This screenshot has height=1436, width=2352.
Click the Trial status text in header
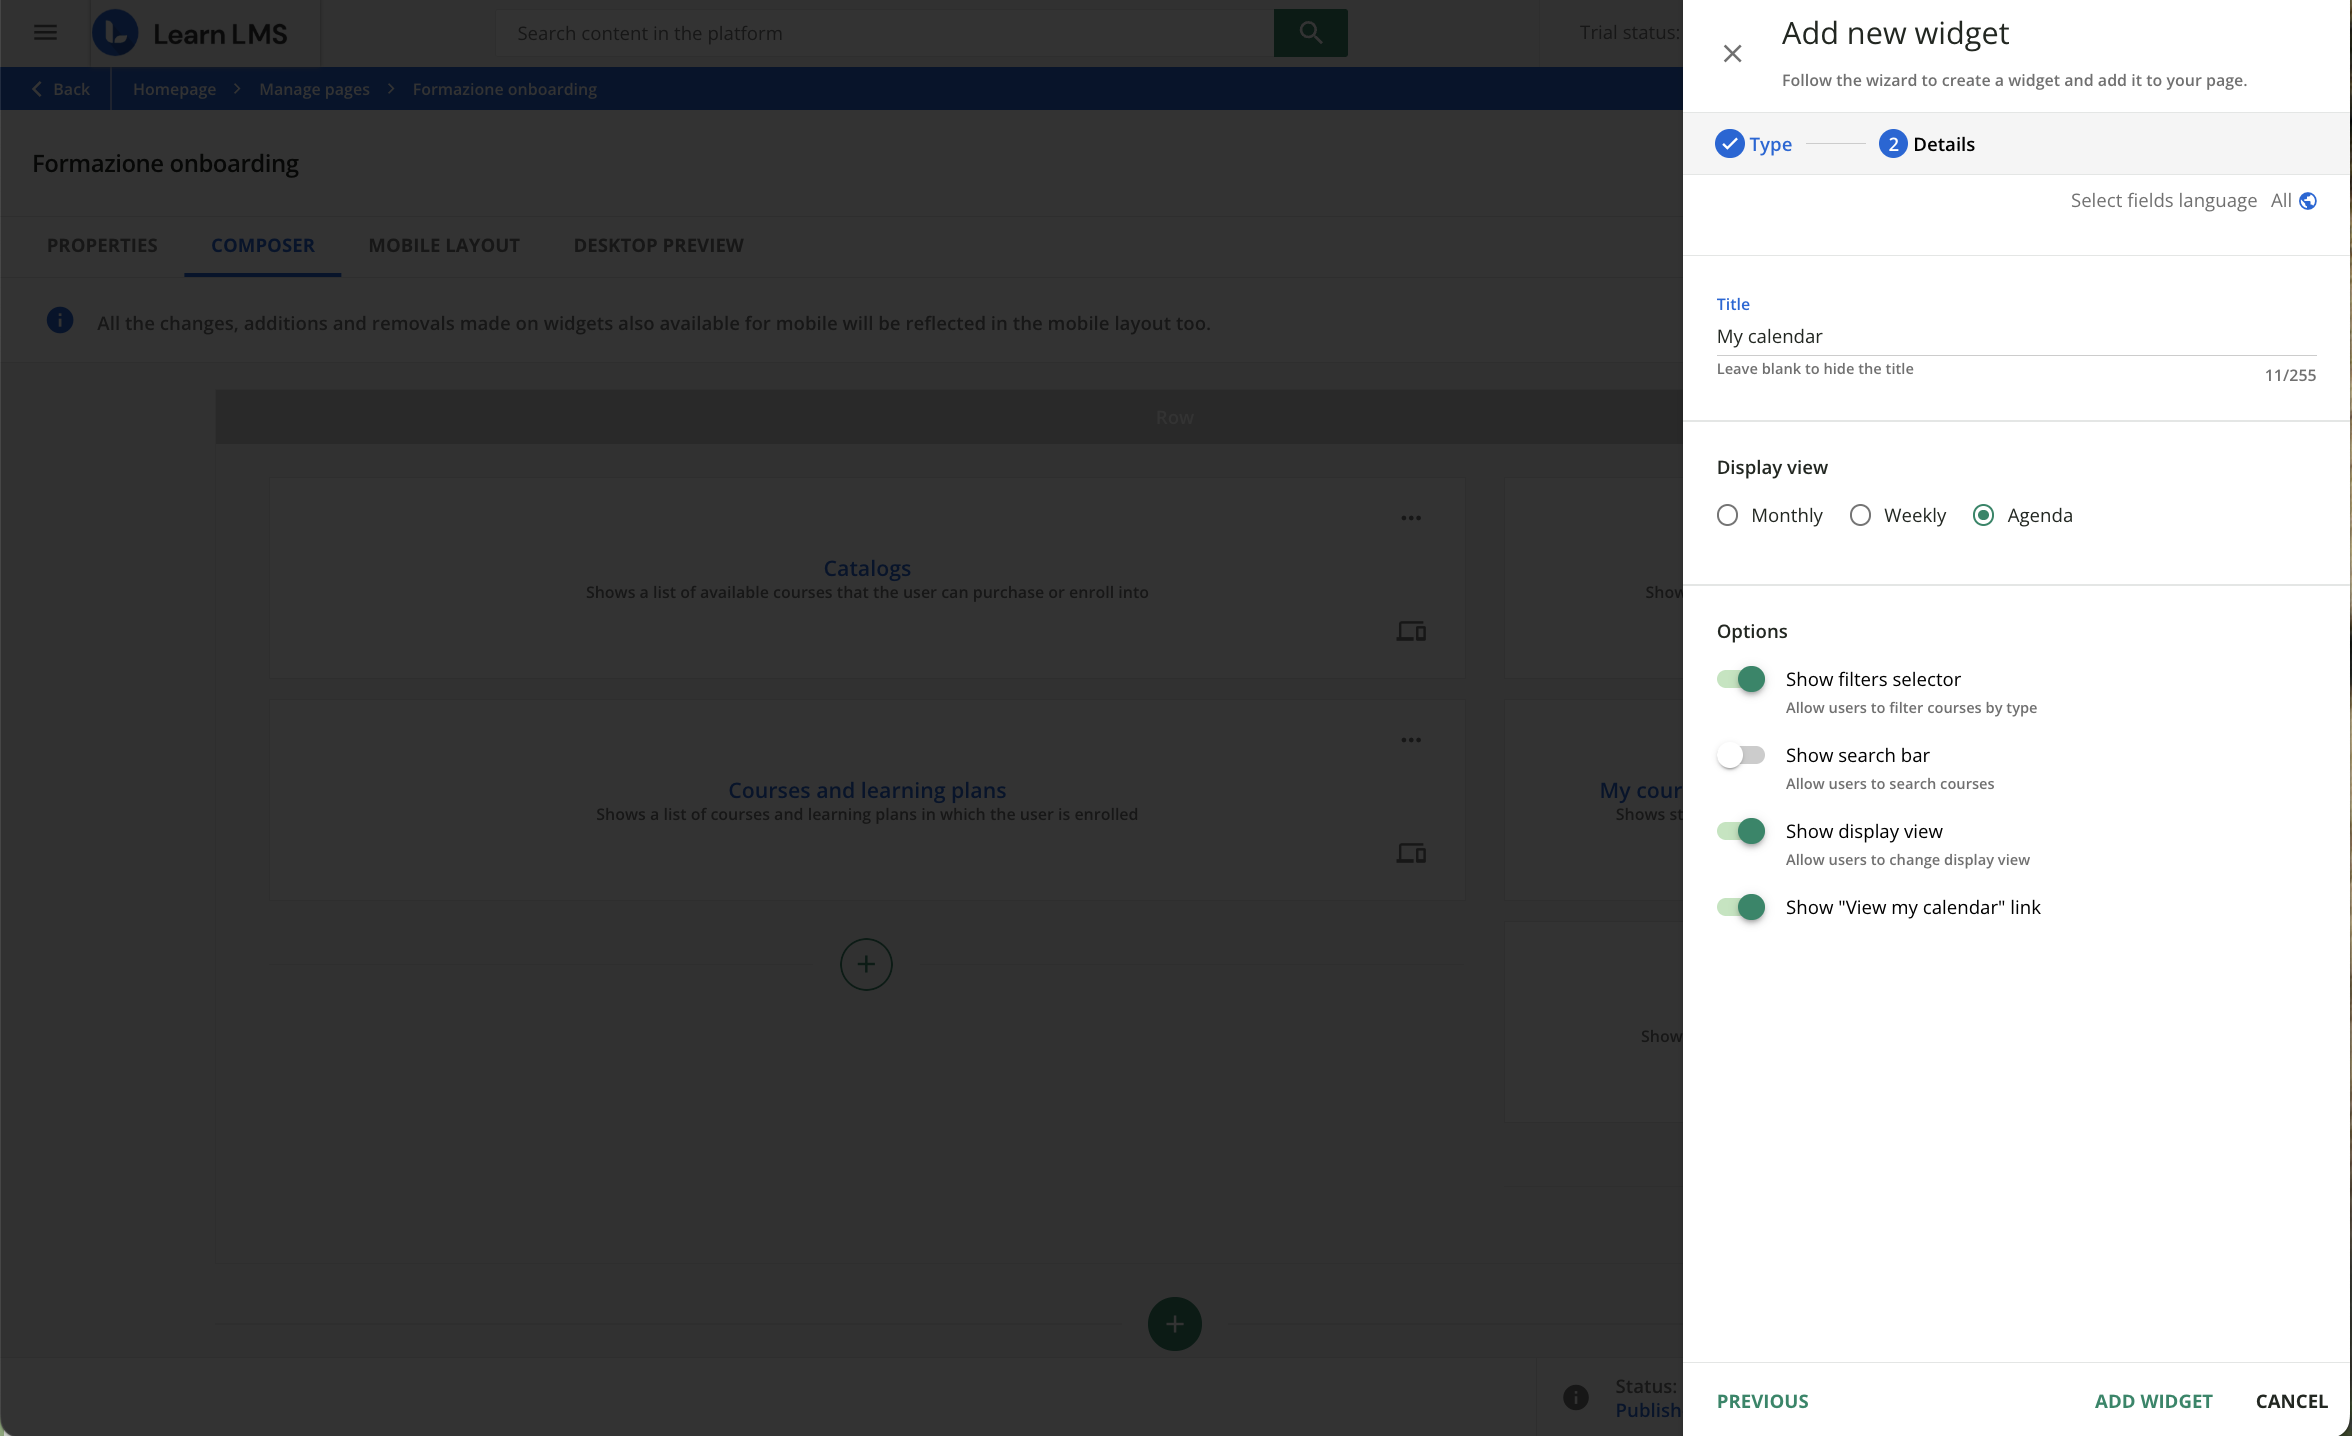1630,33
